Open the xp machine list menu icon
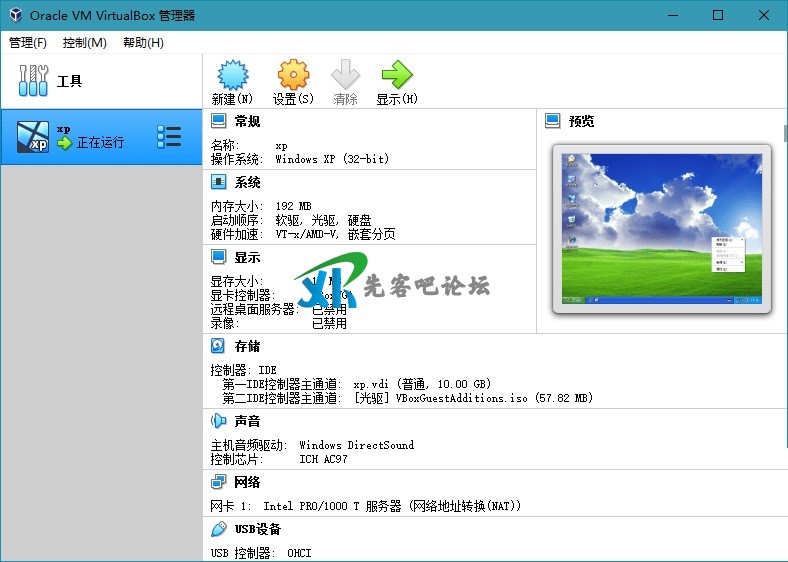Viewport: 788px width, 562px height. (169, 138)
